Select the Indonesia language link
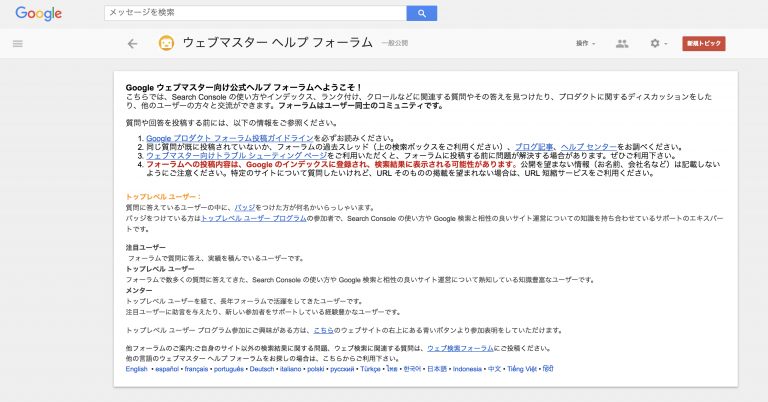The width and height of the screenshot is (768, 402). (467, 369)
